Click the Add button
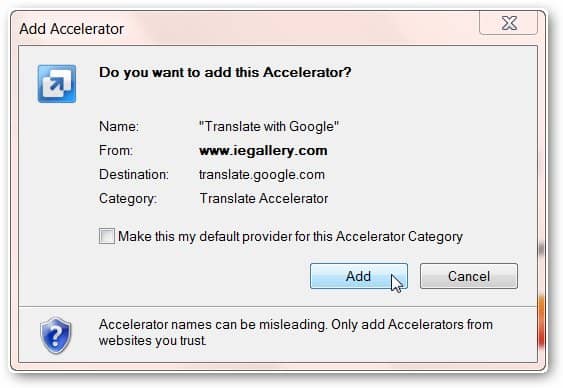 point(359,276)
